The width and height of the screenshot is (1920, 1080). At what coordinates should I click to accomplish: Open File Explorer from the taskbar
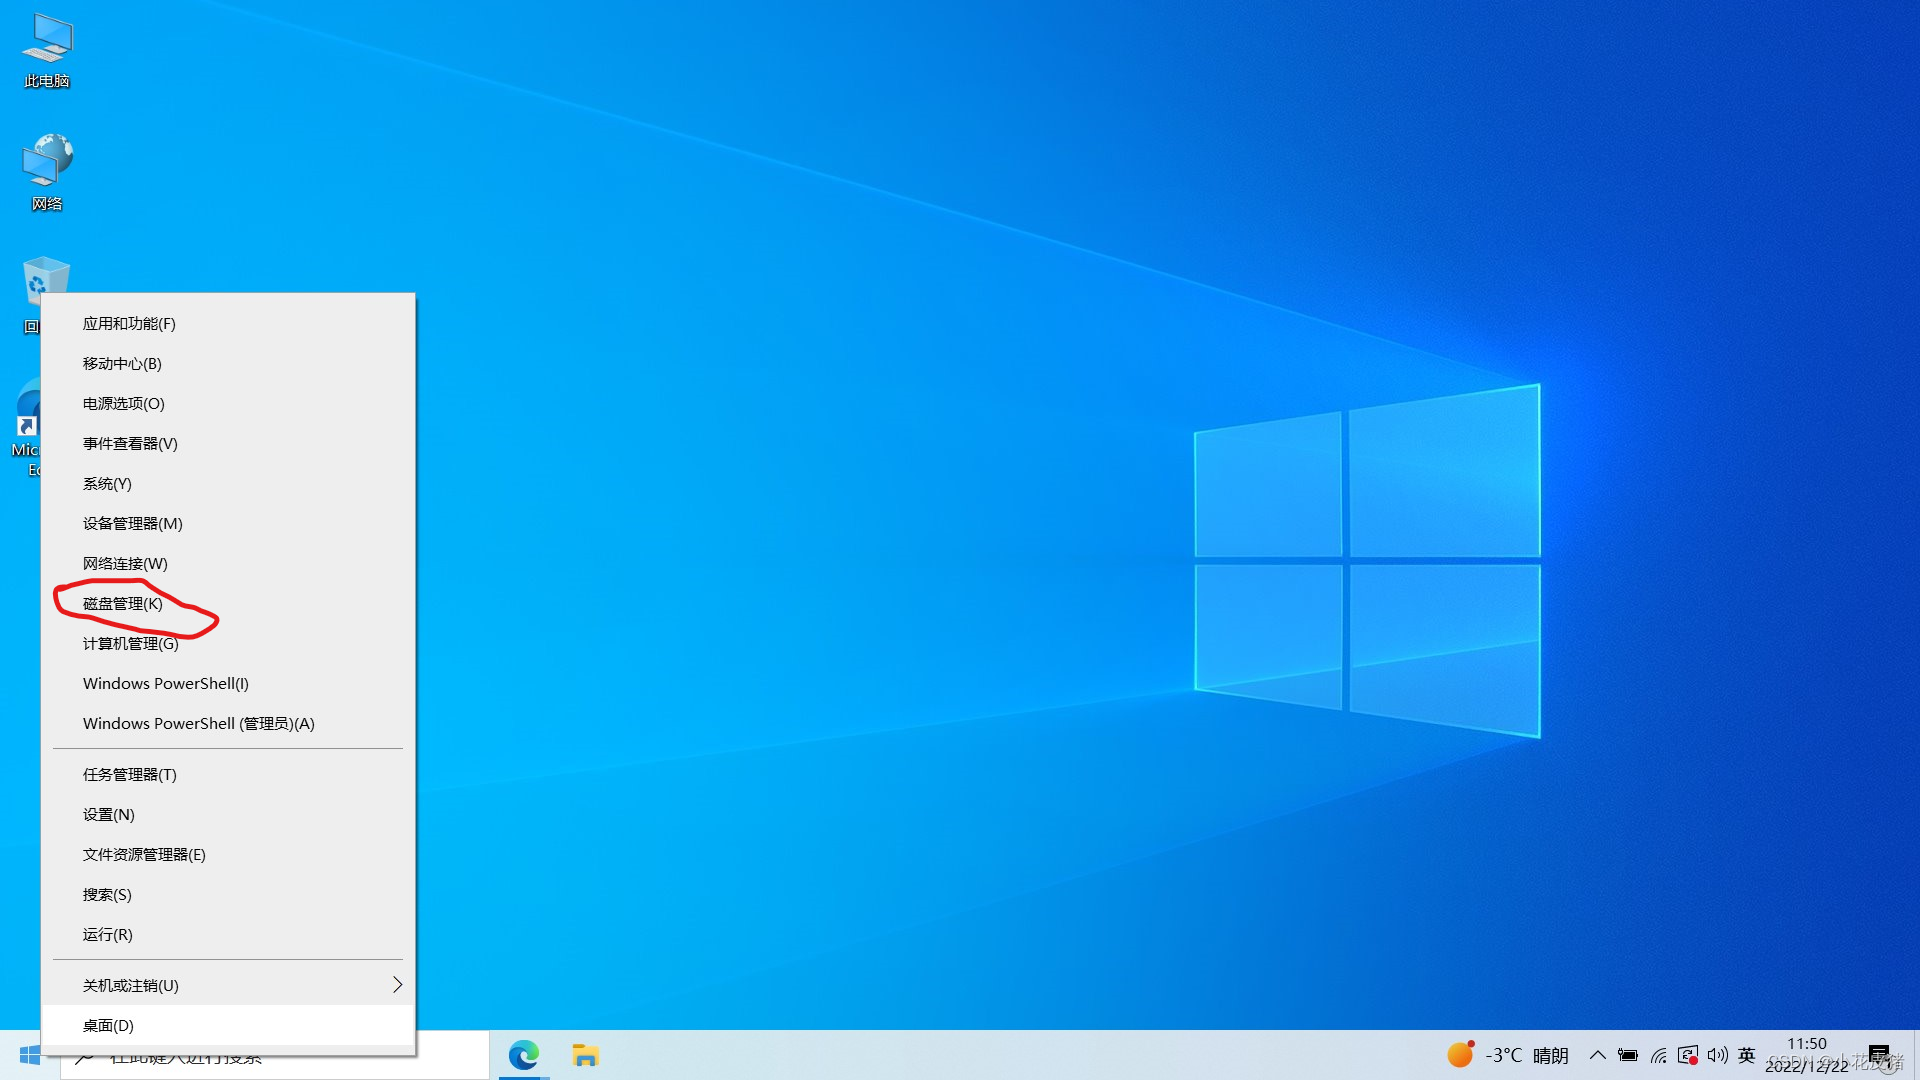(585, 1055)
